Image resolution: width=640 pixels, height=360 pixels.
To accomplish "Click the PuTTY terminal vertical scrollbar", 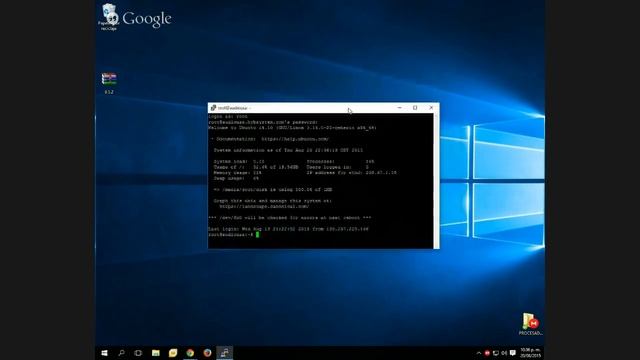I will point(436,180).
